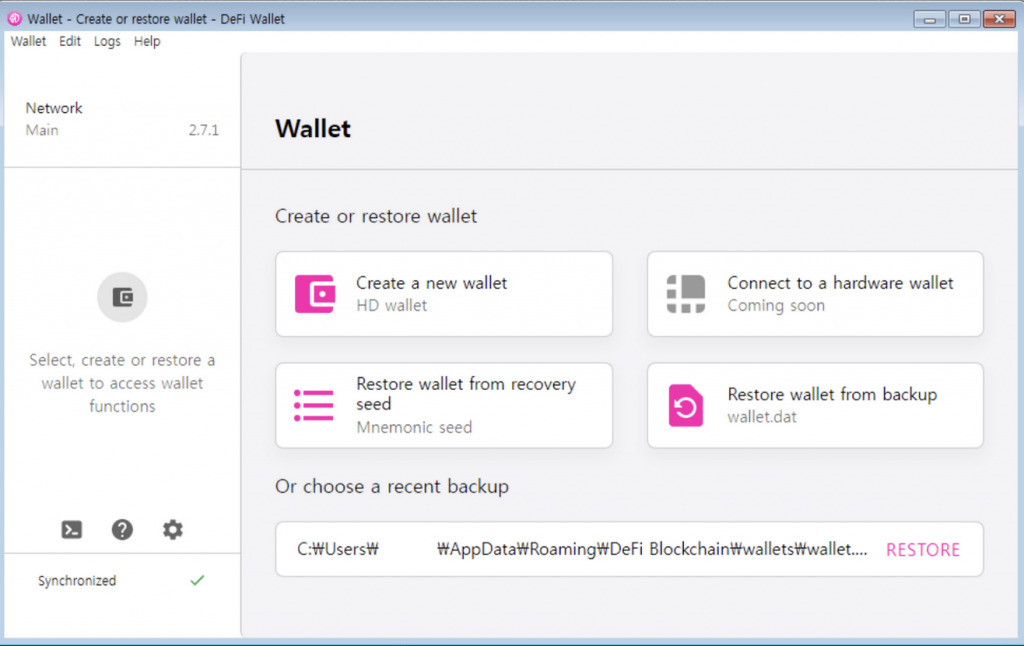This screenshot has width=1024, height=646.
Task: Click Restore wallet from backup
Action: click(815, 405)
